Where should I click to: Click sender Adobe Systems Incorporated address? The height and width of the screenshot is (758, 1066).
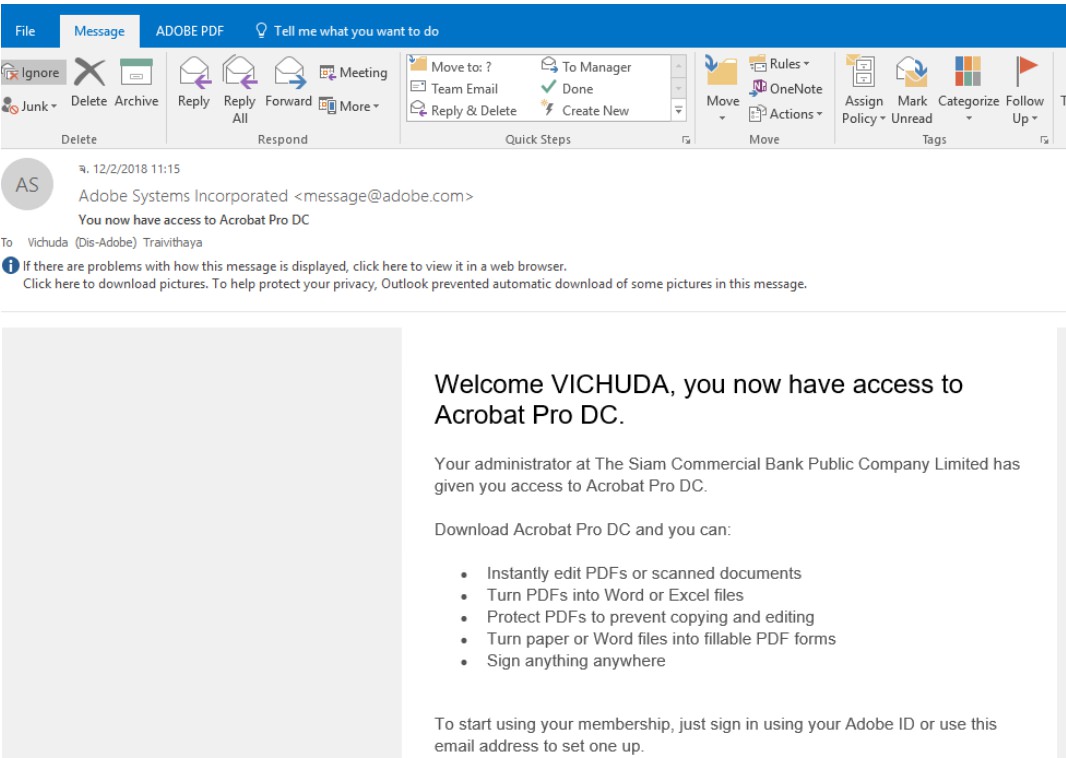(276, 196)
